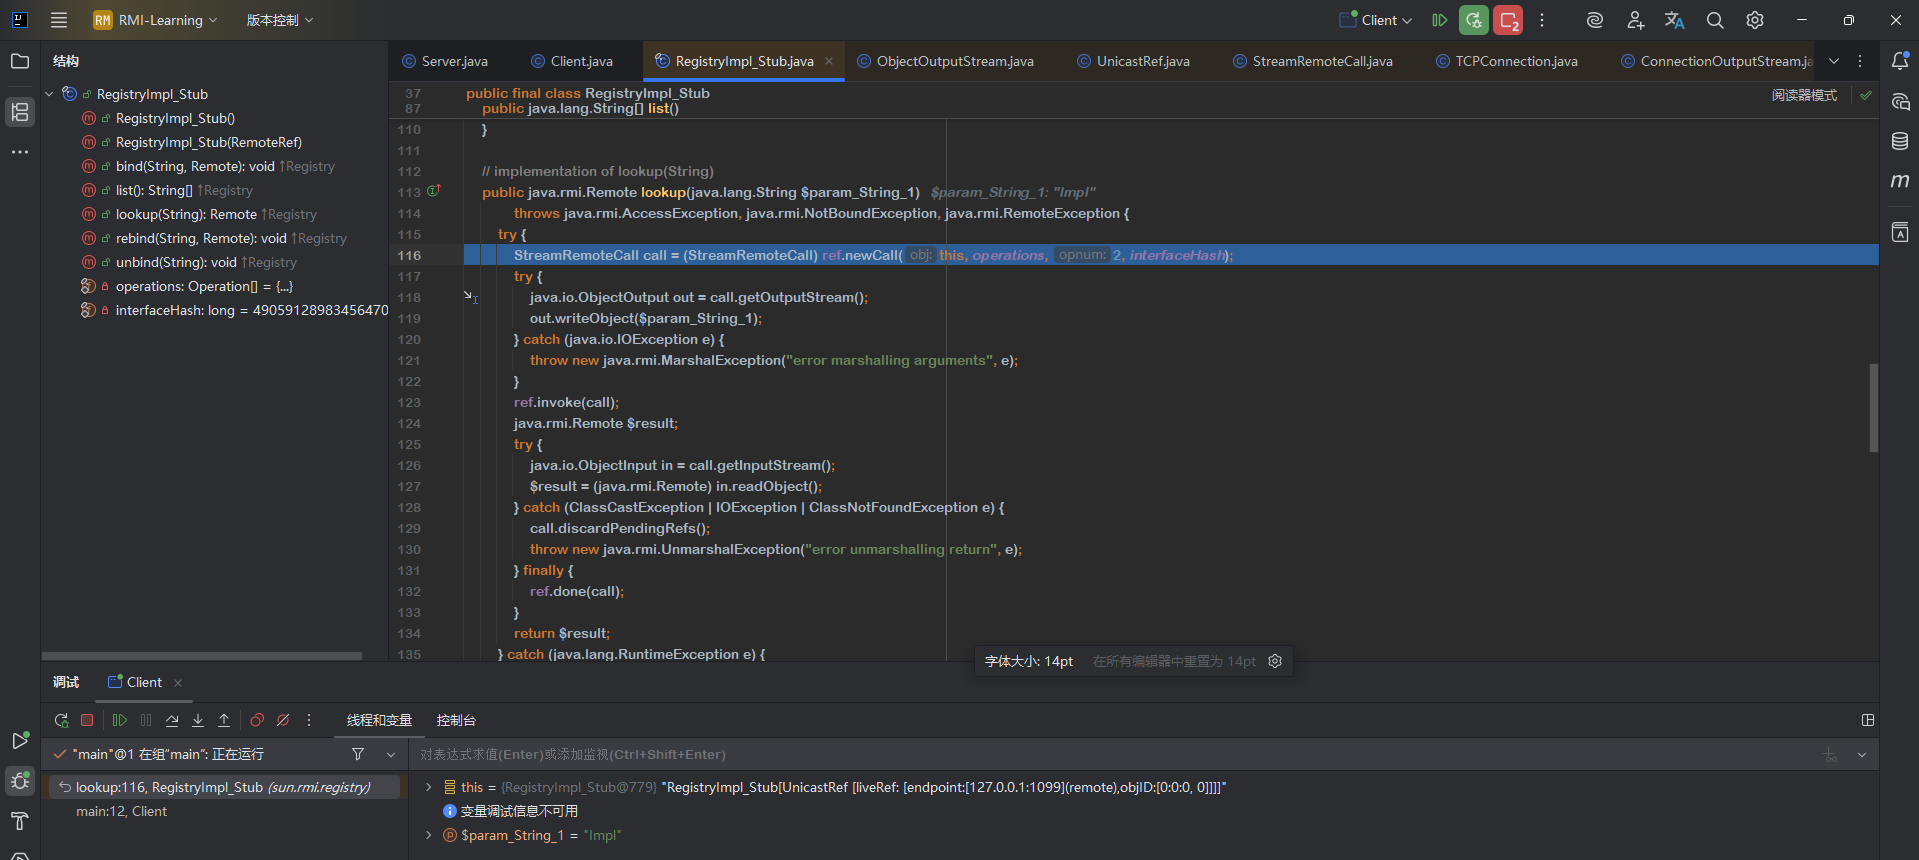Viewport: 1919px width, 860px height.
Task: Open the Maven tool window icon
Action: pyautogui.click(x=1900, y=181)
